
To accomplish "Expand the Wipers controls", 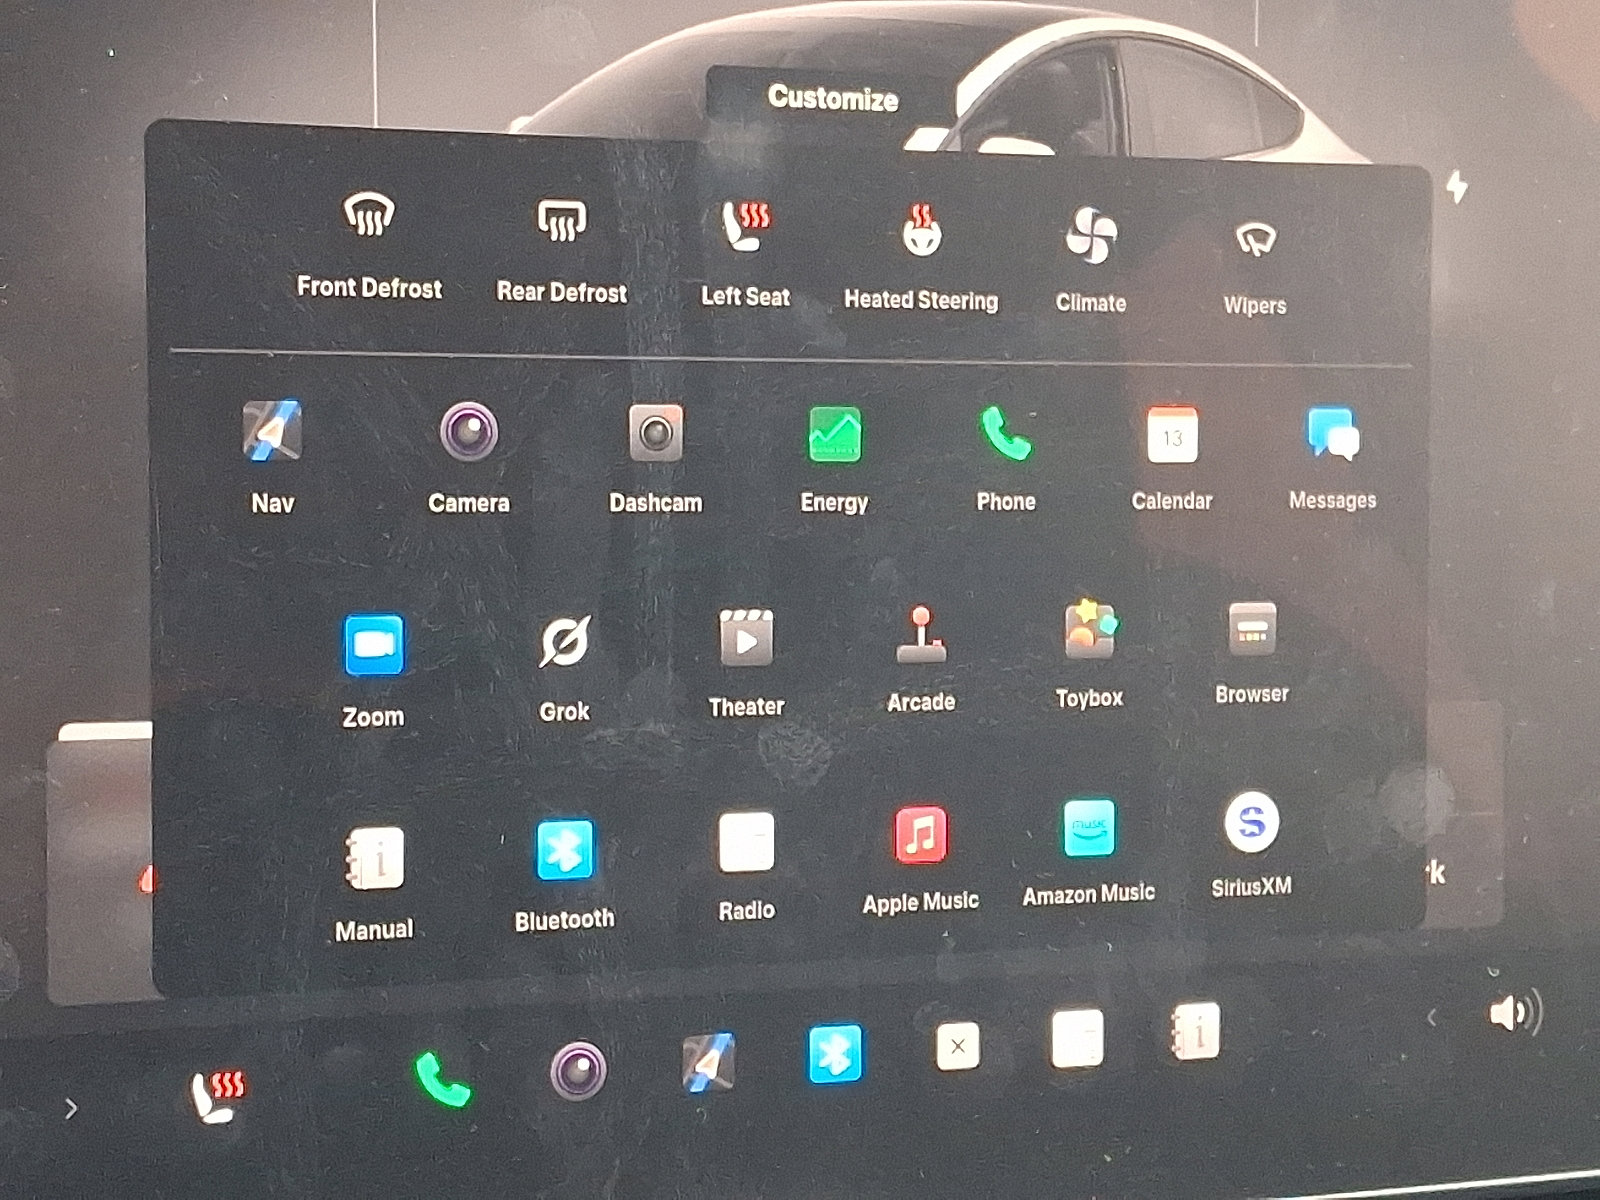I will [1254, 240].
